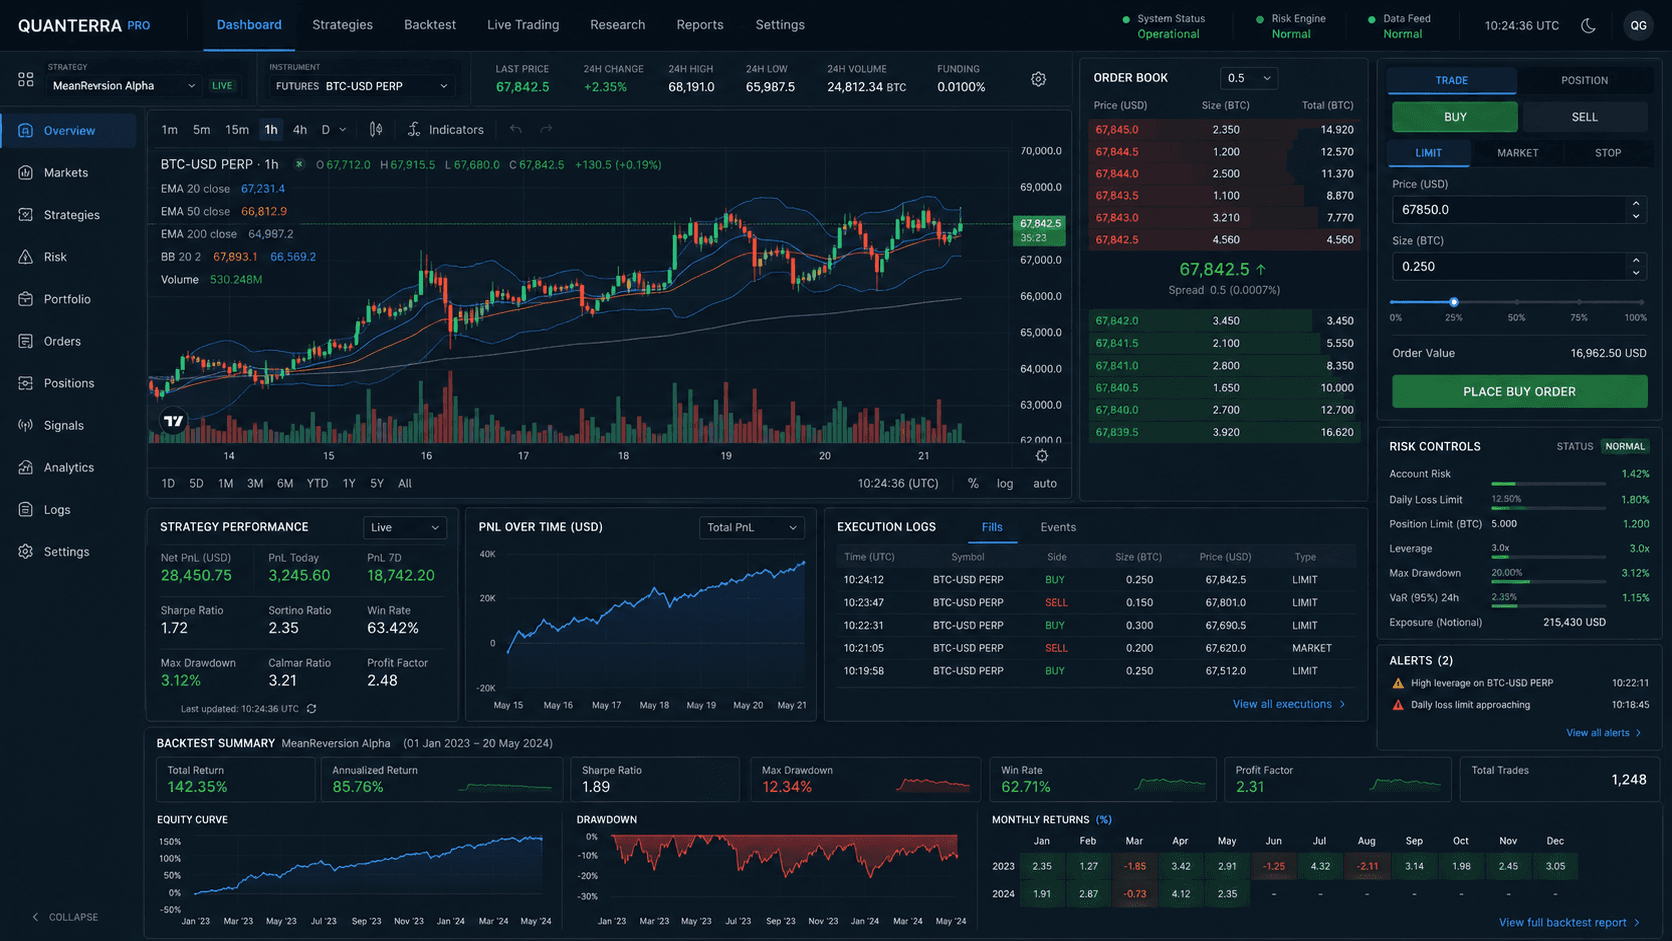Open the Research tab
The height and width of the screenshot is (941, 1672).
(618, 25)
